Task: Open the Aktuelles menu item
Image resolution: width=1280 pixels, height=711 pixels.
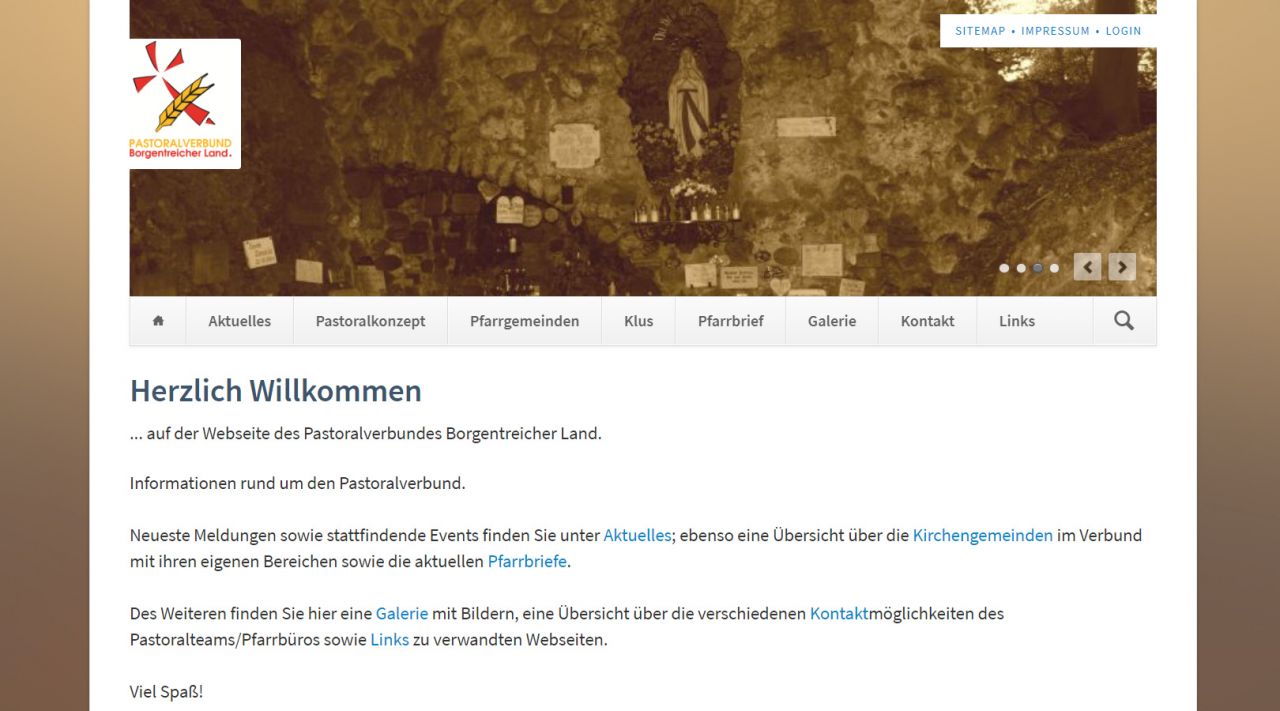Action: 240,321
